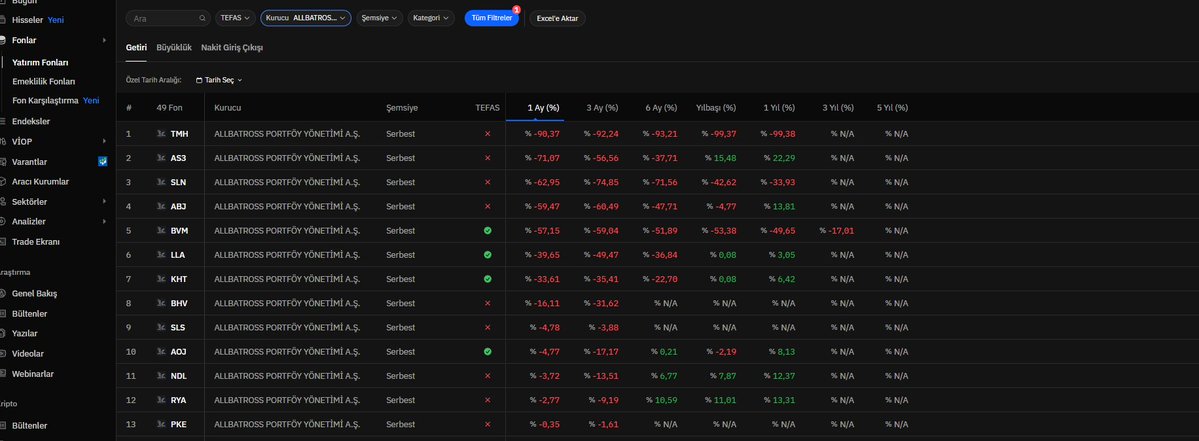Expand the Analizler sidebar submenu arrow
This screenshot has width=1199, height=441.
point(104,222)
